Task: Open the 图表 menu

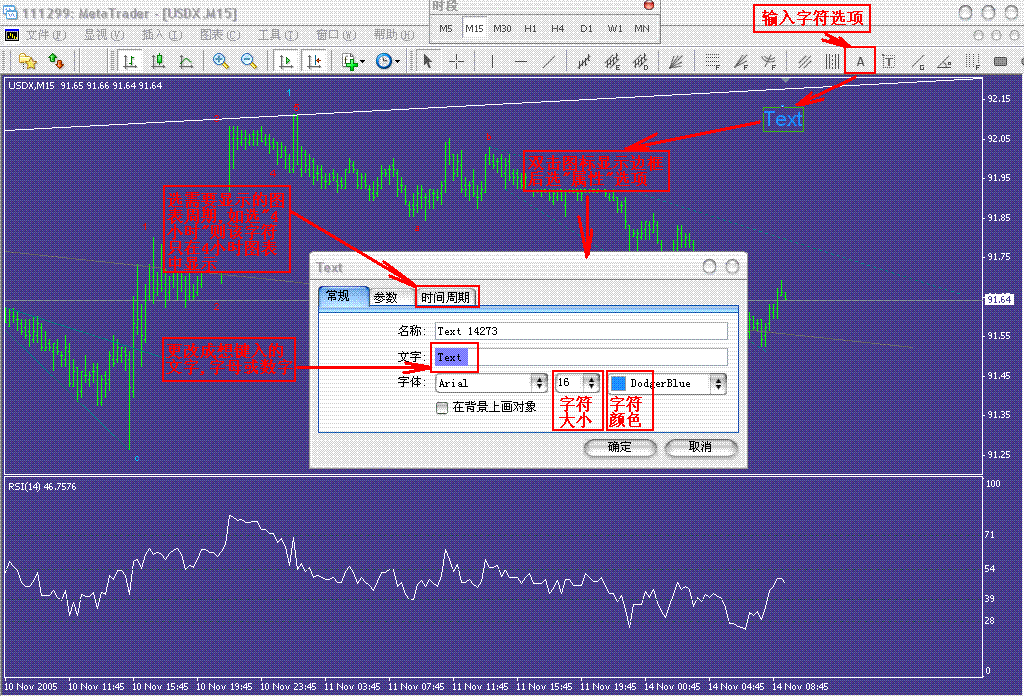Action: coord(220,35)
